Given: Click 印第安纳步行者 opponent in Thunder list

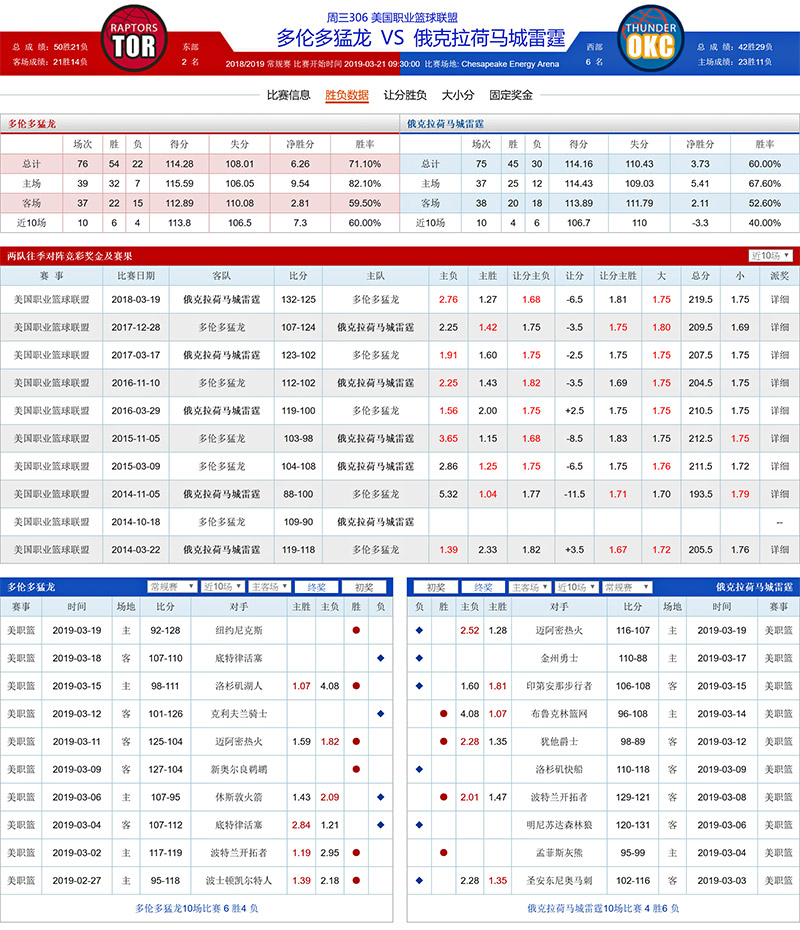Looking at the screenshot, I should coord(559,686).
